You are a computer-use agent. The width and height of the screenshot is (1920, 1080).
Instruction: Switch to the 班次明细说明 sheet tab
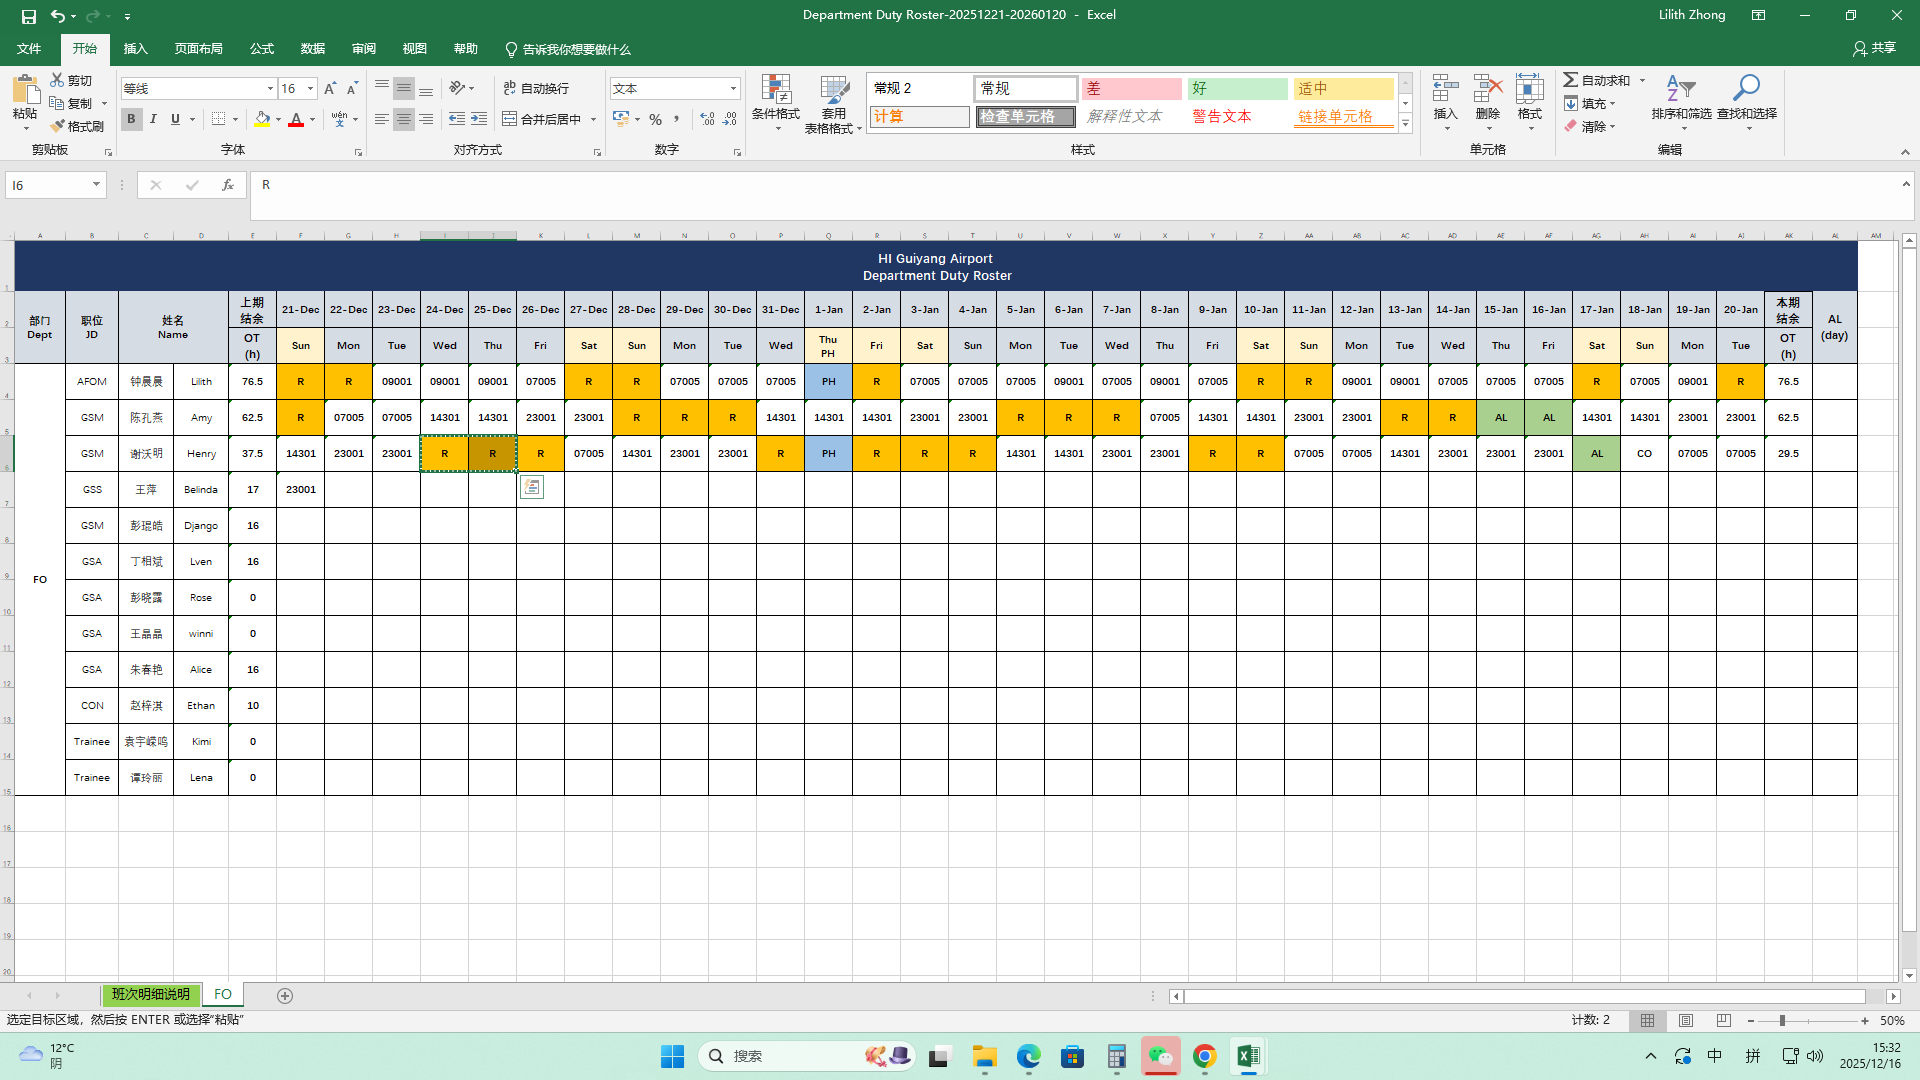(x=150, y=995)
